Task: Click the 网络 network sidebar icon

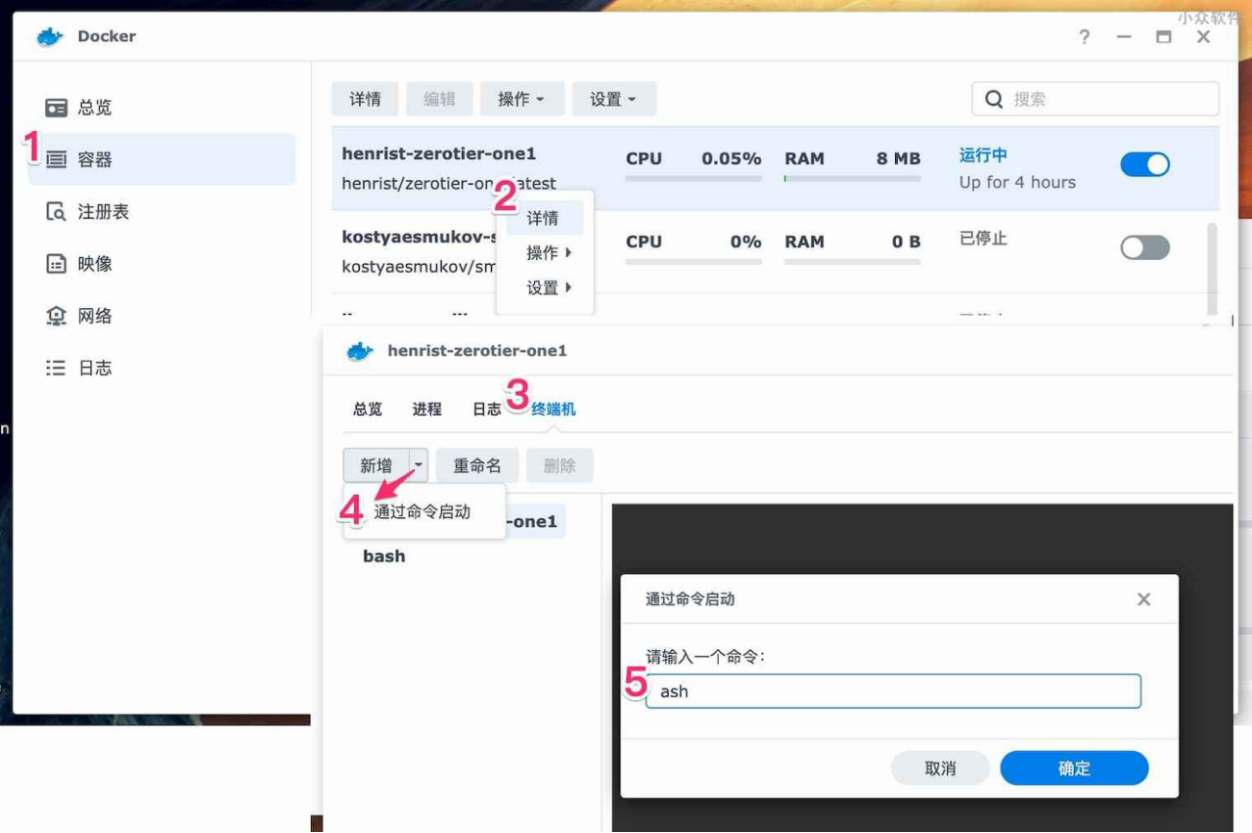Action: pyautogui.click(x=57, y=316)
